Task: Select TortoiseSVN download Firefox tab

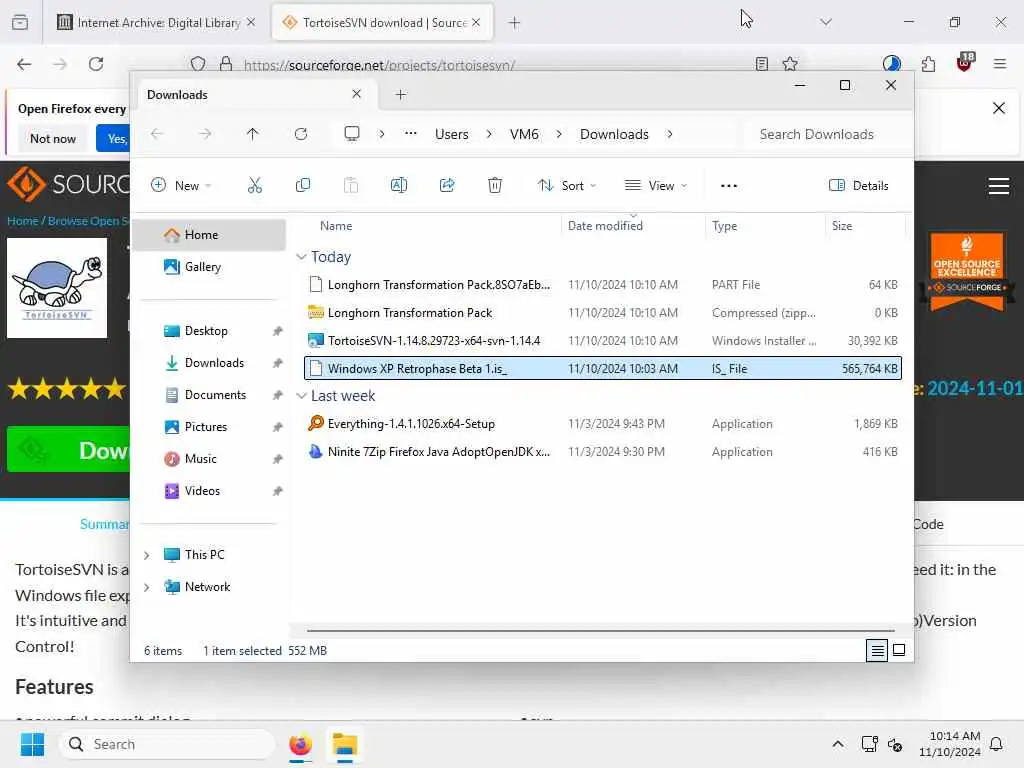Action: [x=382, y=23]
